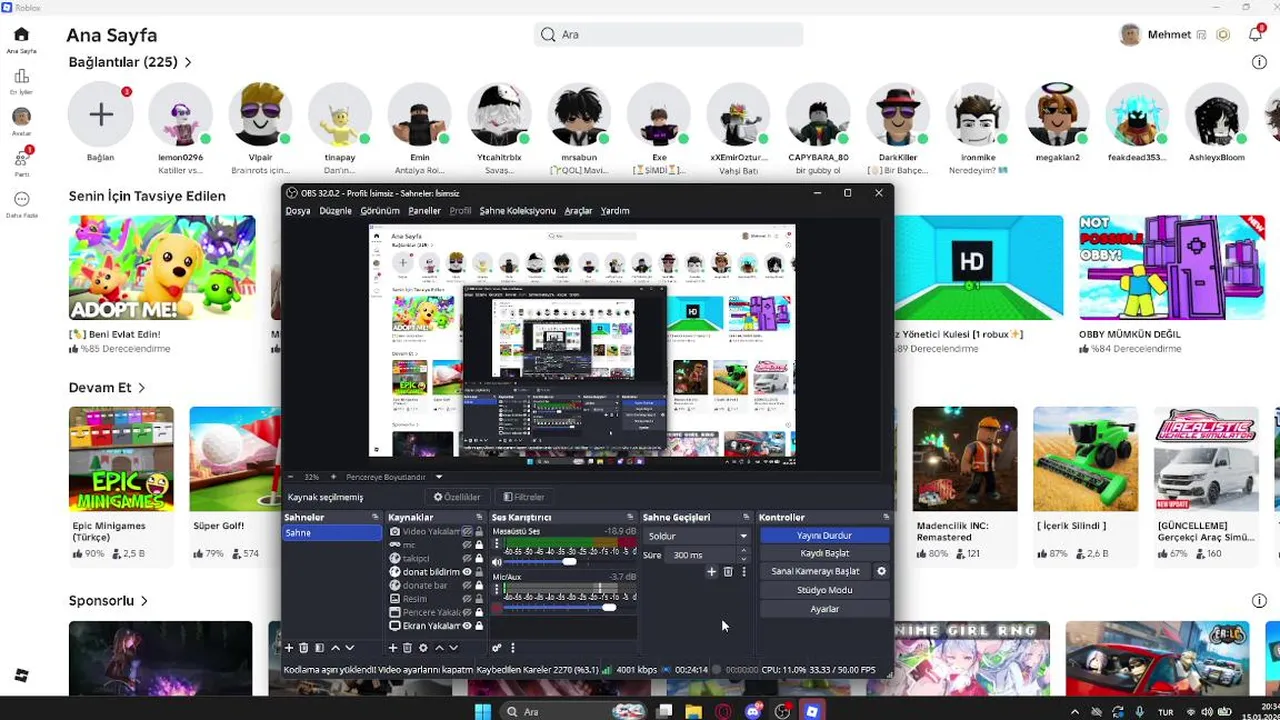Screen dimensions: 1280x720
Task: Show the takipci source
Action: click(x=467, y=558)
